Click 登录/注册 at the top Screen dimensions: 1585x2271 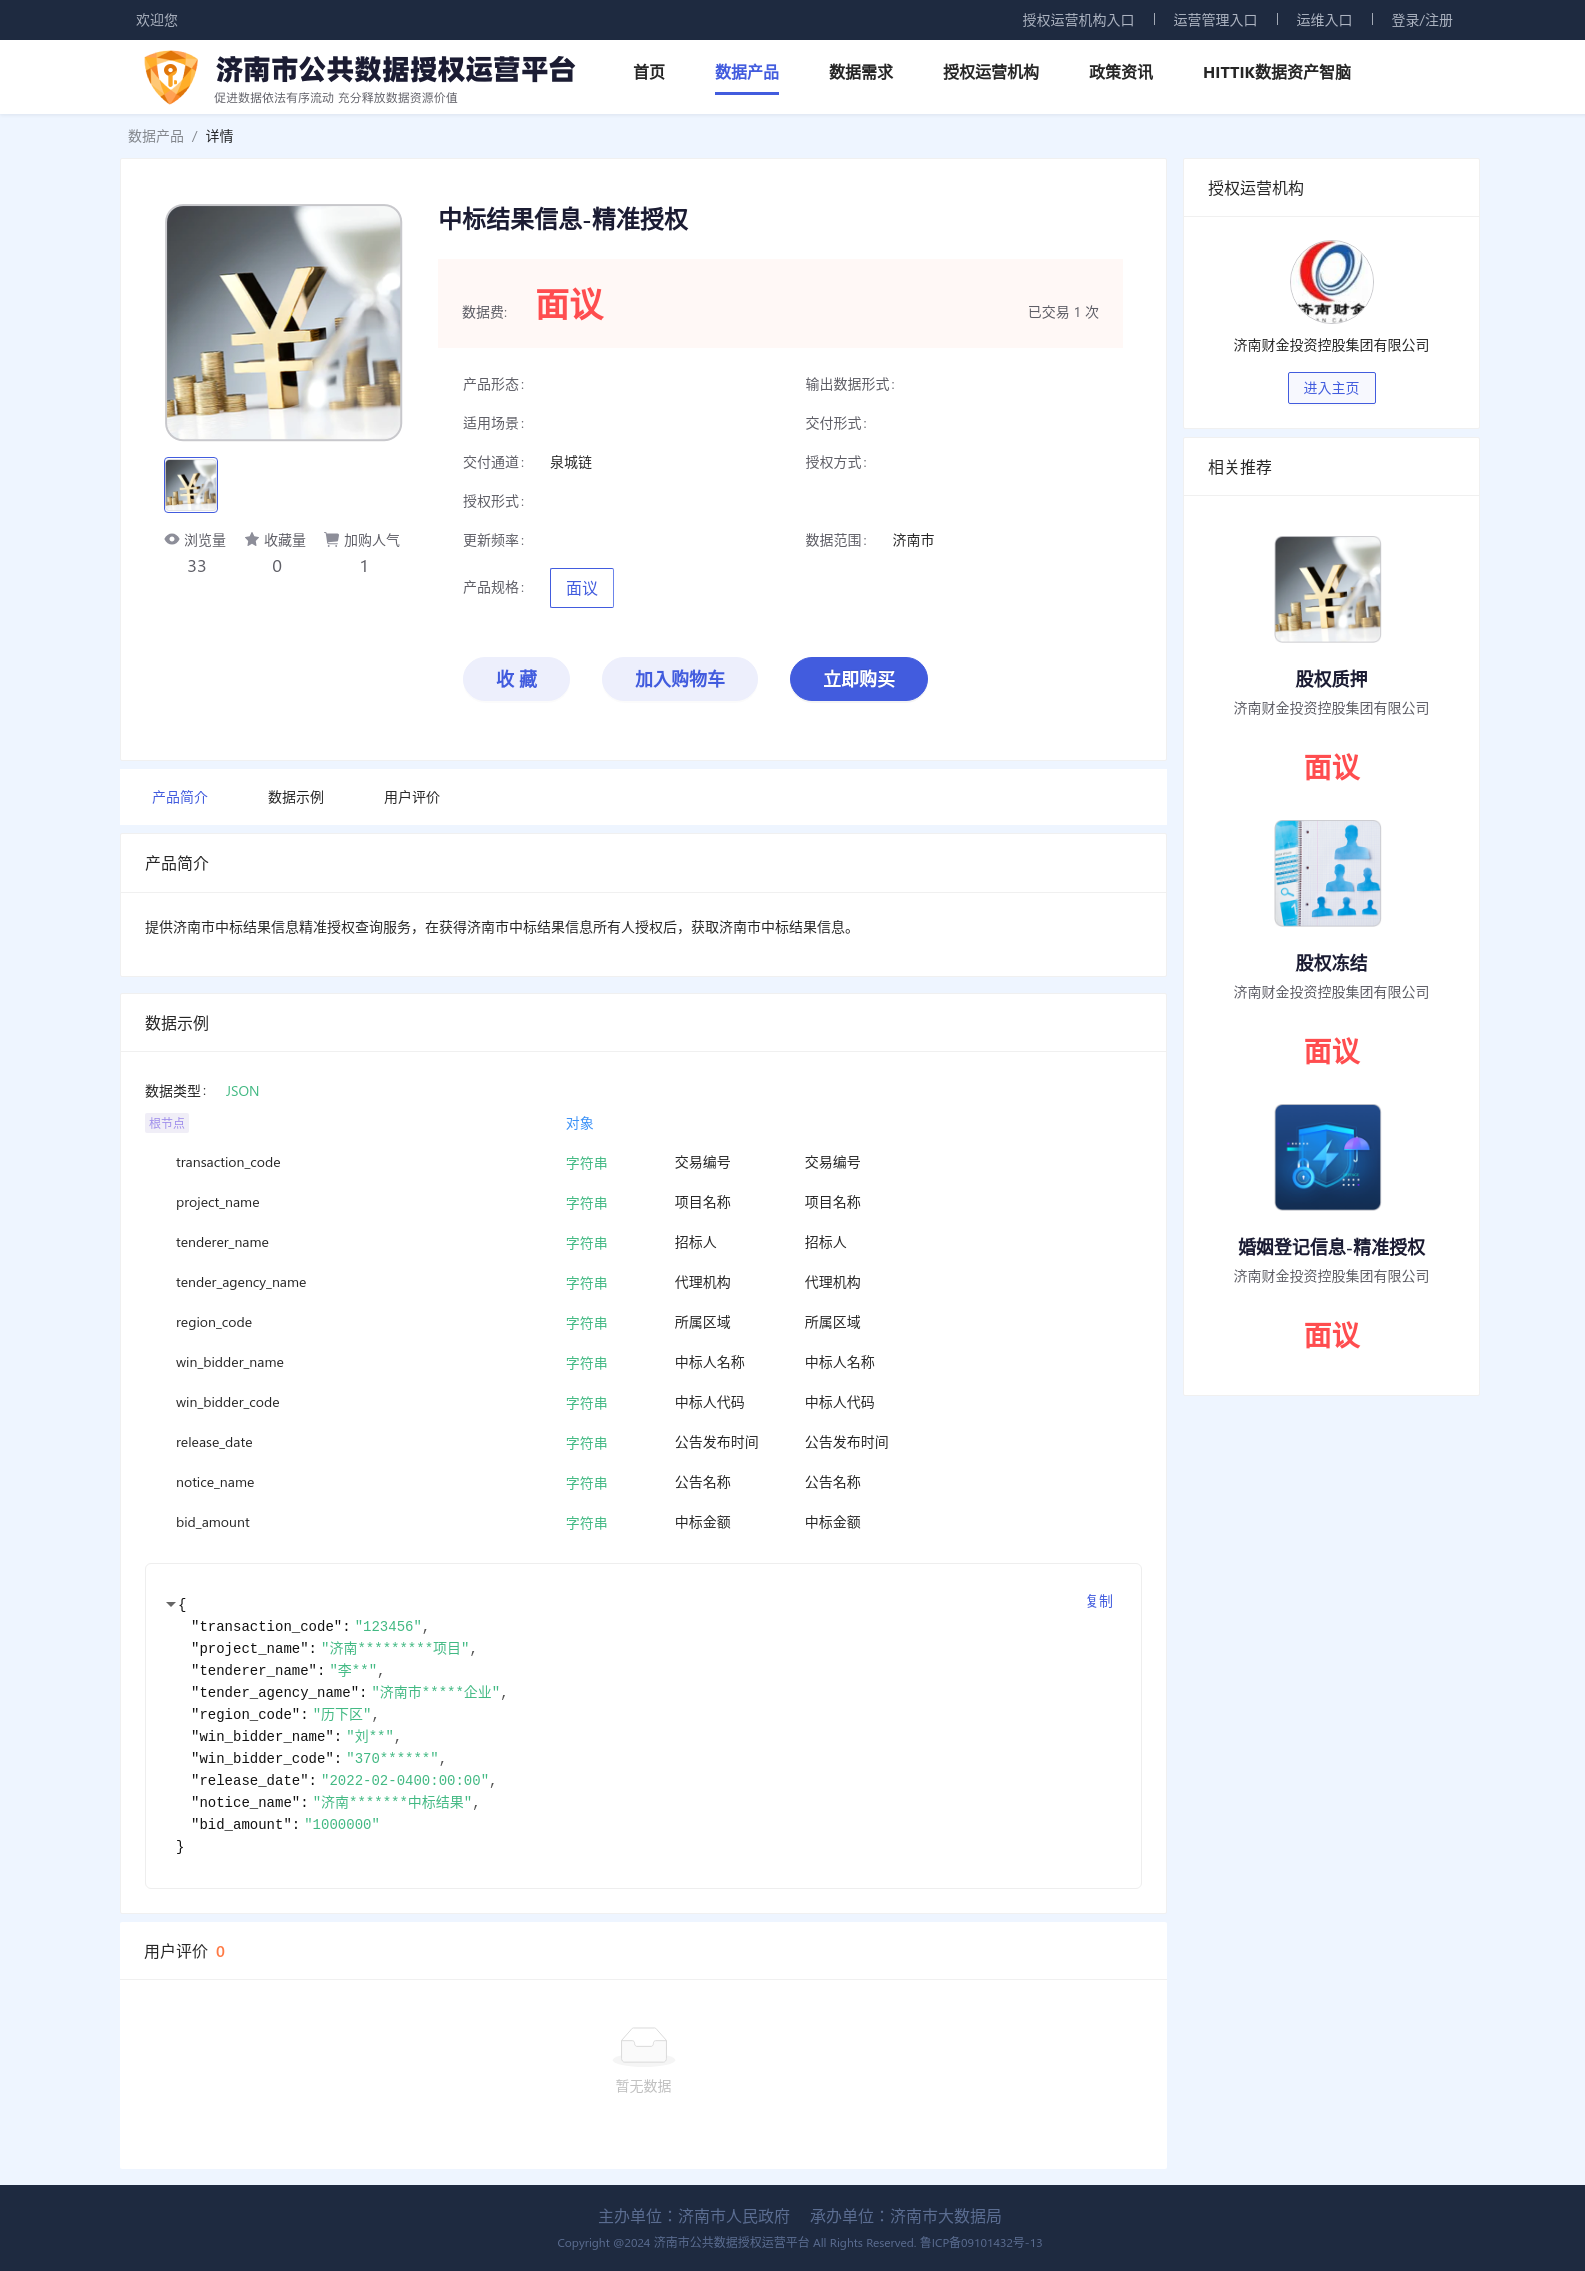click(x=1422, y=20)
